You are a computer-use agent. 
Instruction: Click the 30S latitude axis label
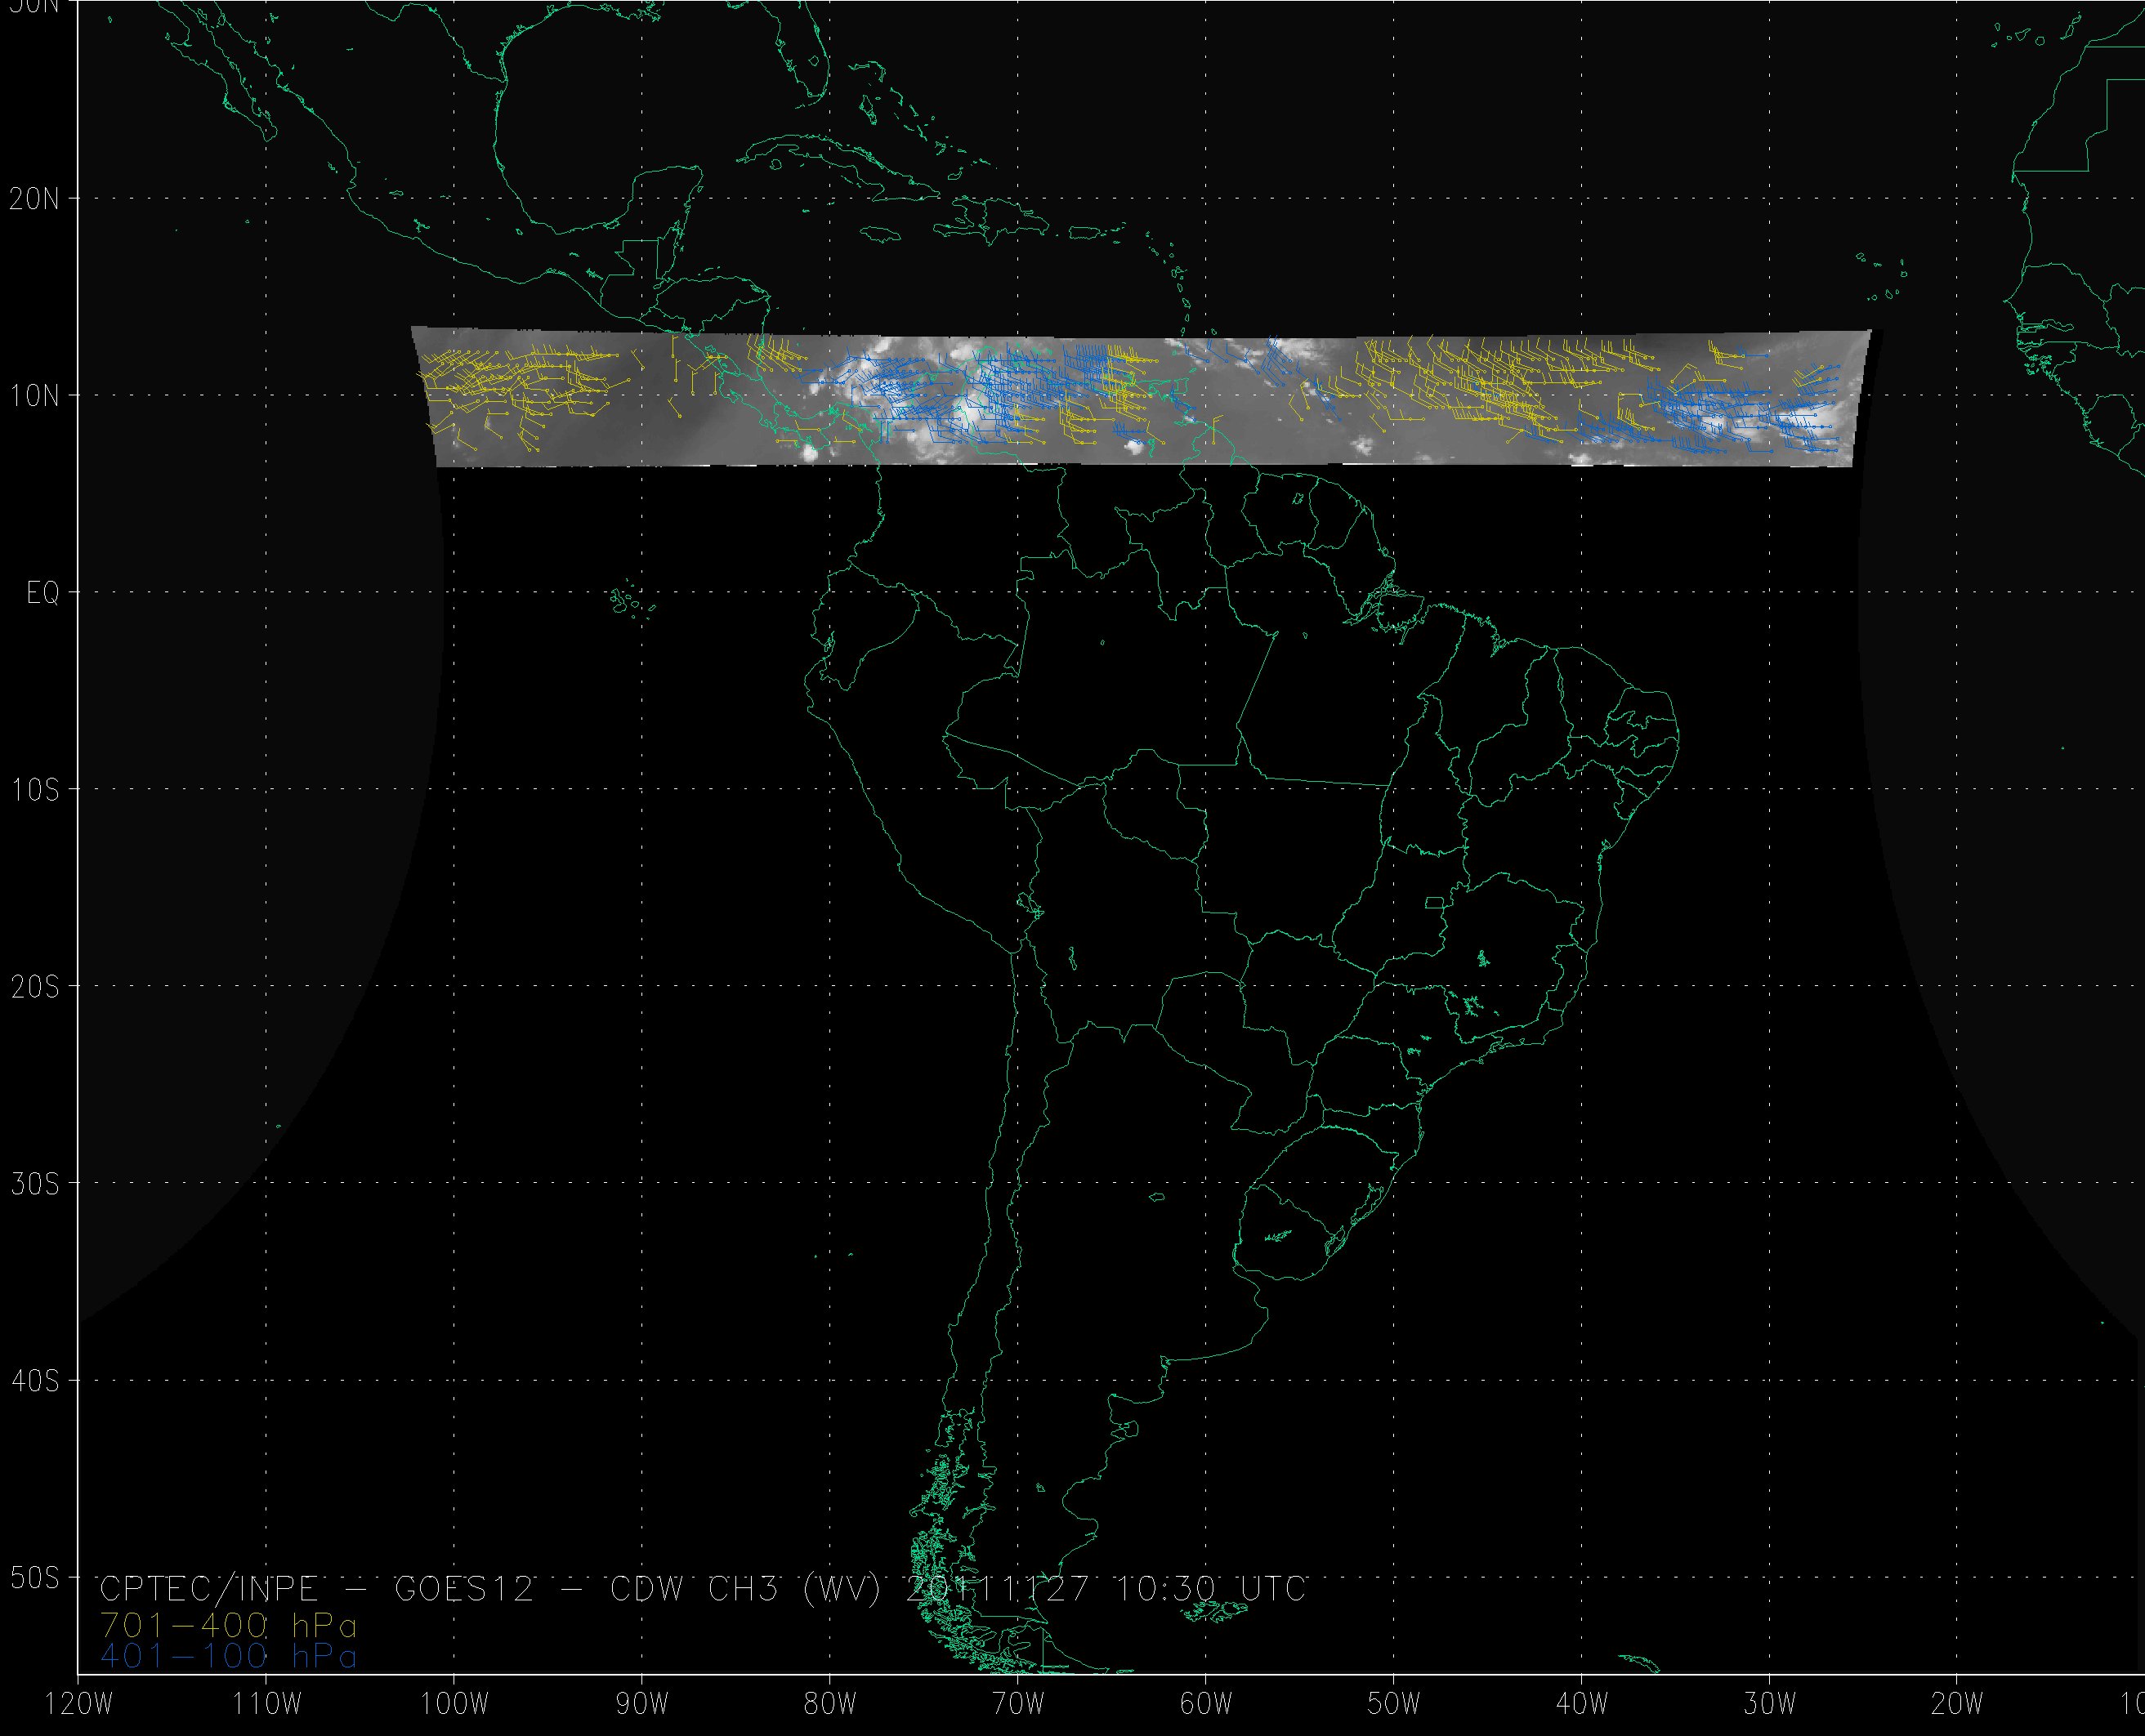pyautogui.click(x=34, y=1184)
